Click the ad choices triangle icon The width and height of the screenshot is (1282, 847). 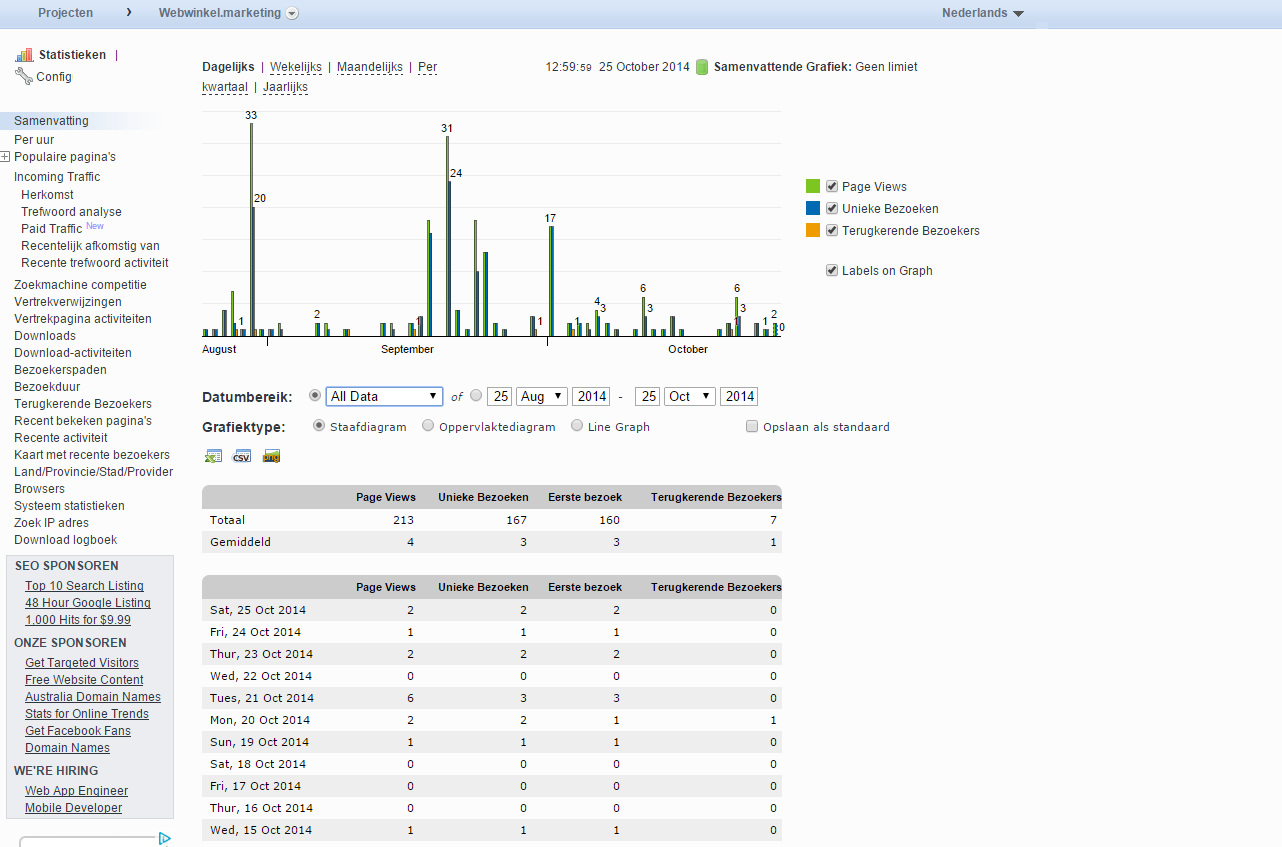[x=165, y=839]
